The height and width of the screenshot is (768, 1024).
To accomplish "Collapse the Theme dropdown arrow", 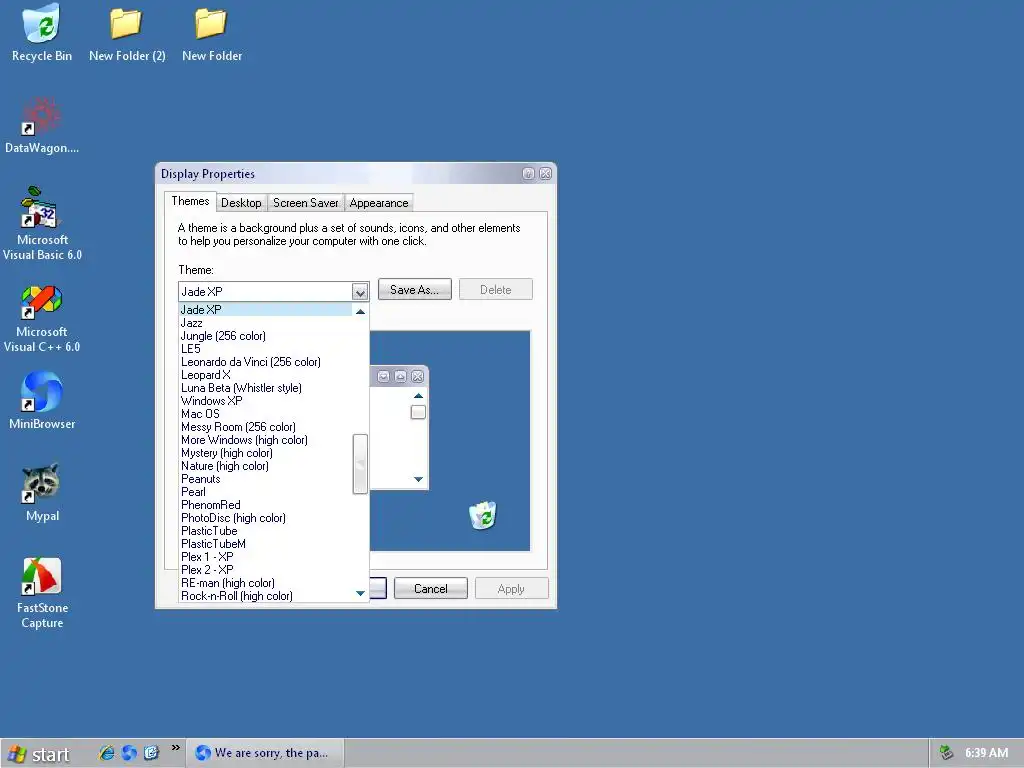I will [x=360, y=292].
